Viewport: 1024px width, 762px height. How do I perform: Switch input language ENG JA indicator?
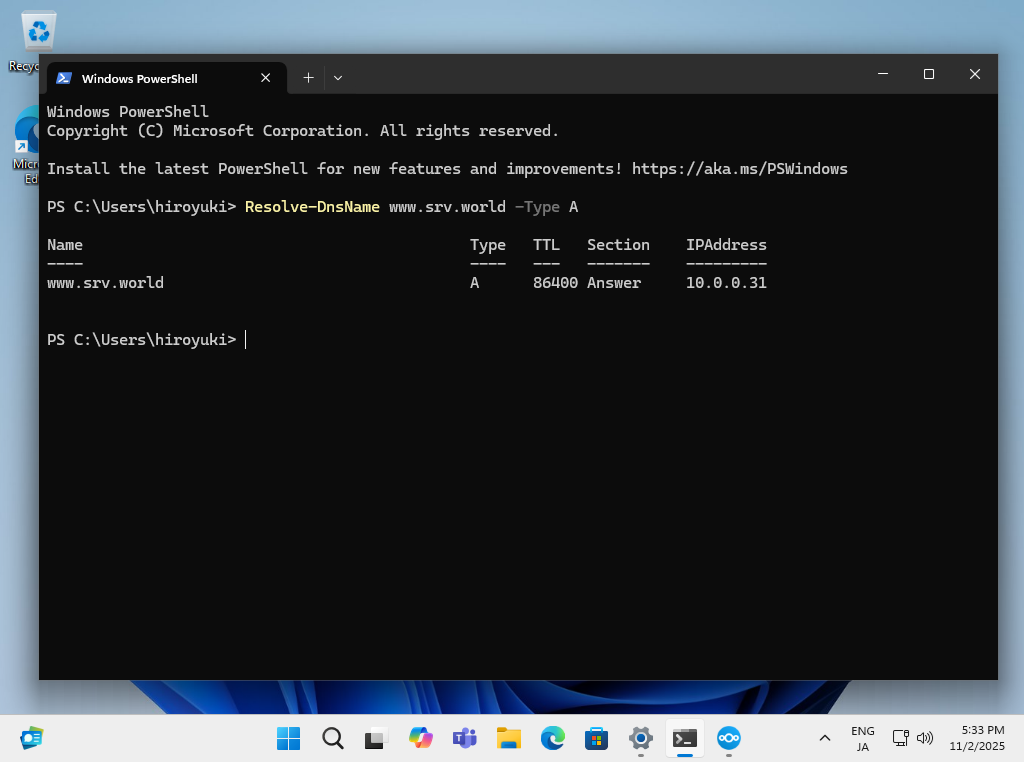(862, 738)
